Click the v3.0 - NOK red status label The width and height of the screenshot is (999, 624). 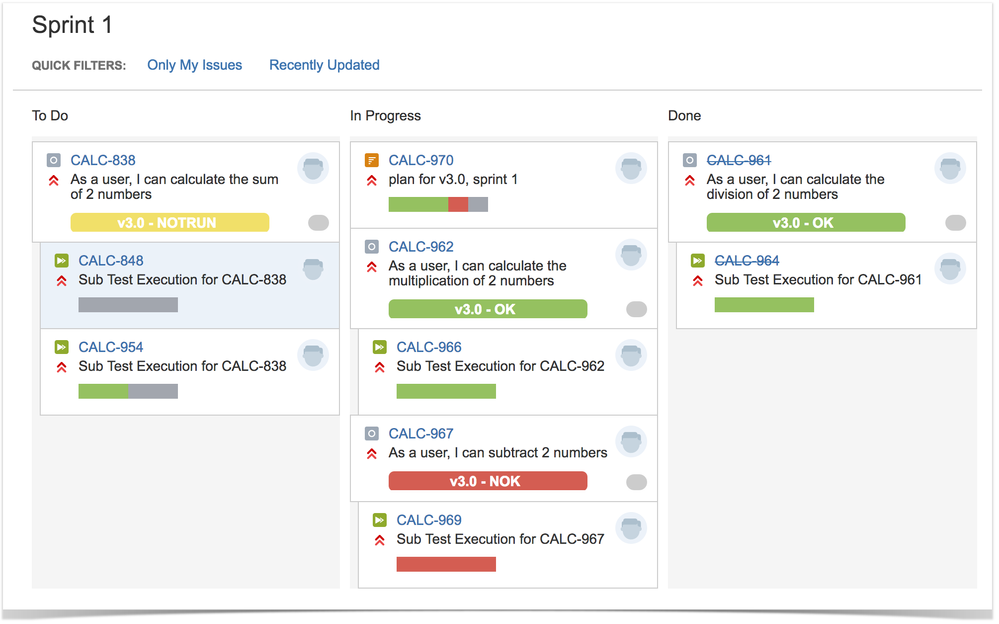[487, 481]
